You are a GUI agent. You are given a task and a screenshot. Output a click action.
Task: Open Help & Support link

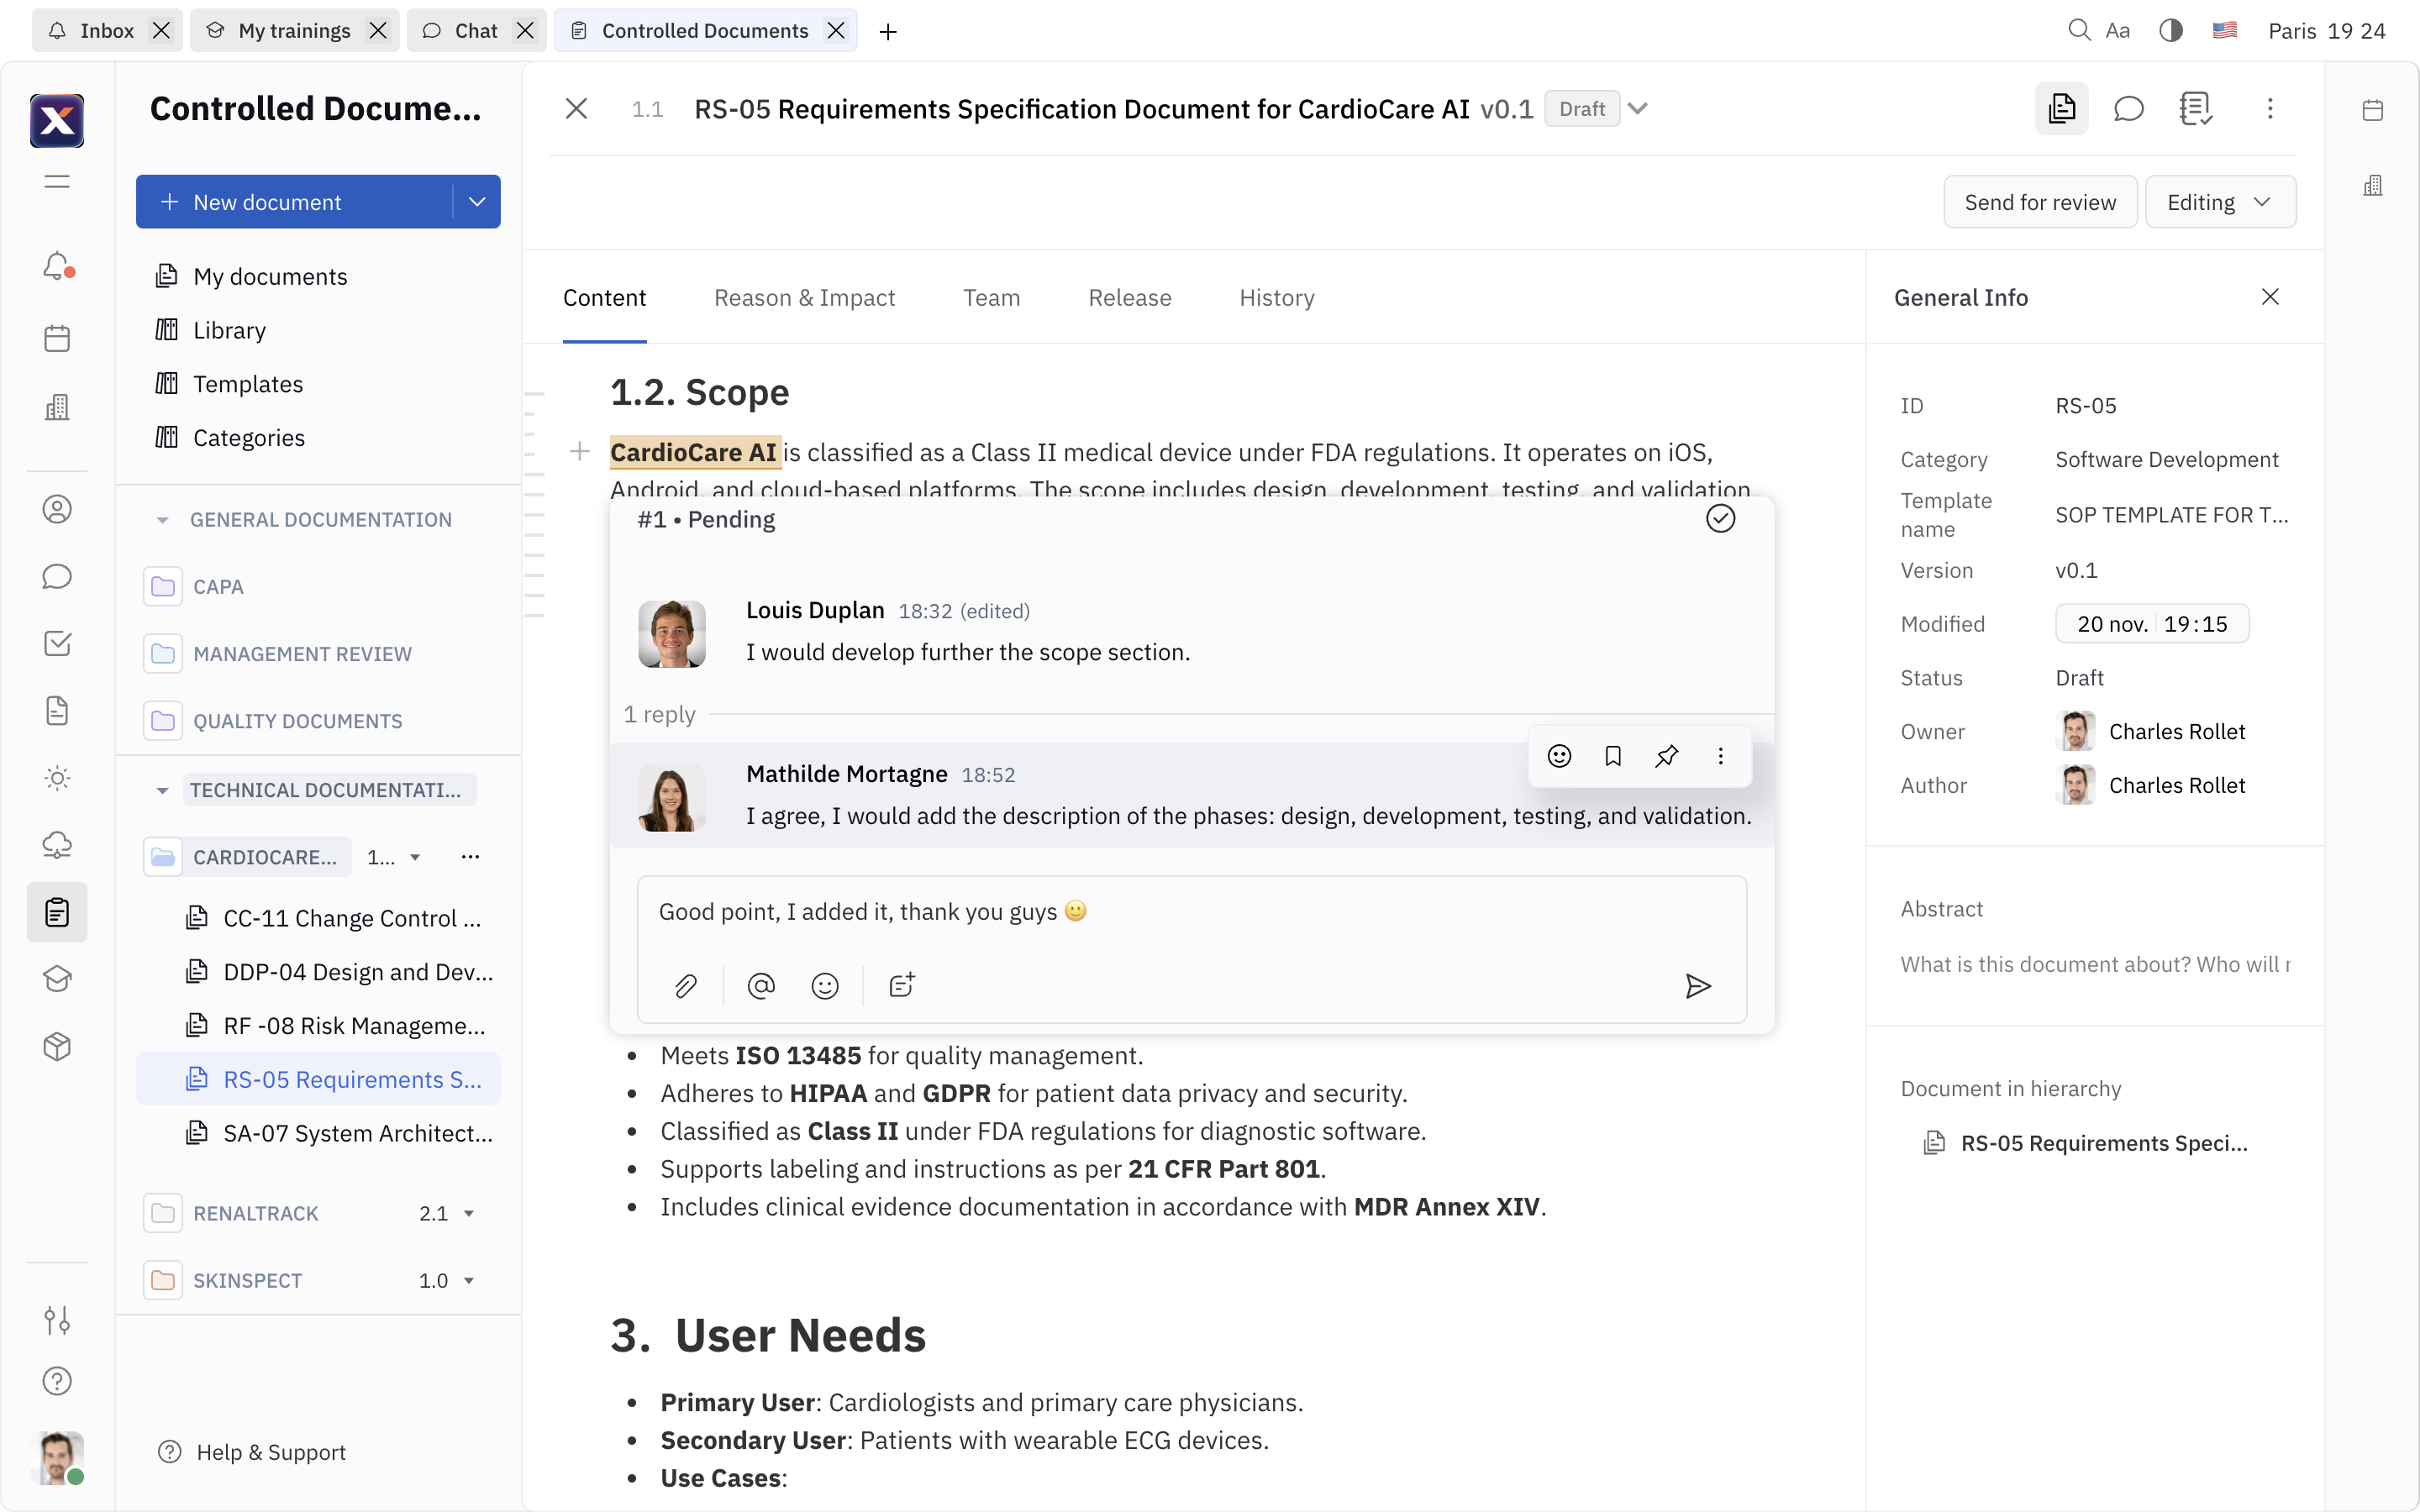(270, 1451)
